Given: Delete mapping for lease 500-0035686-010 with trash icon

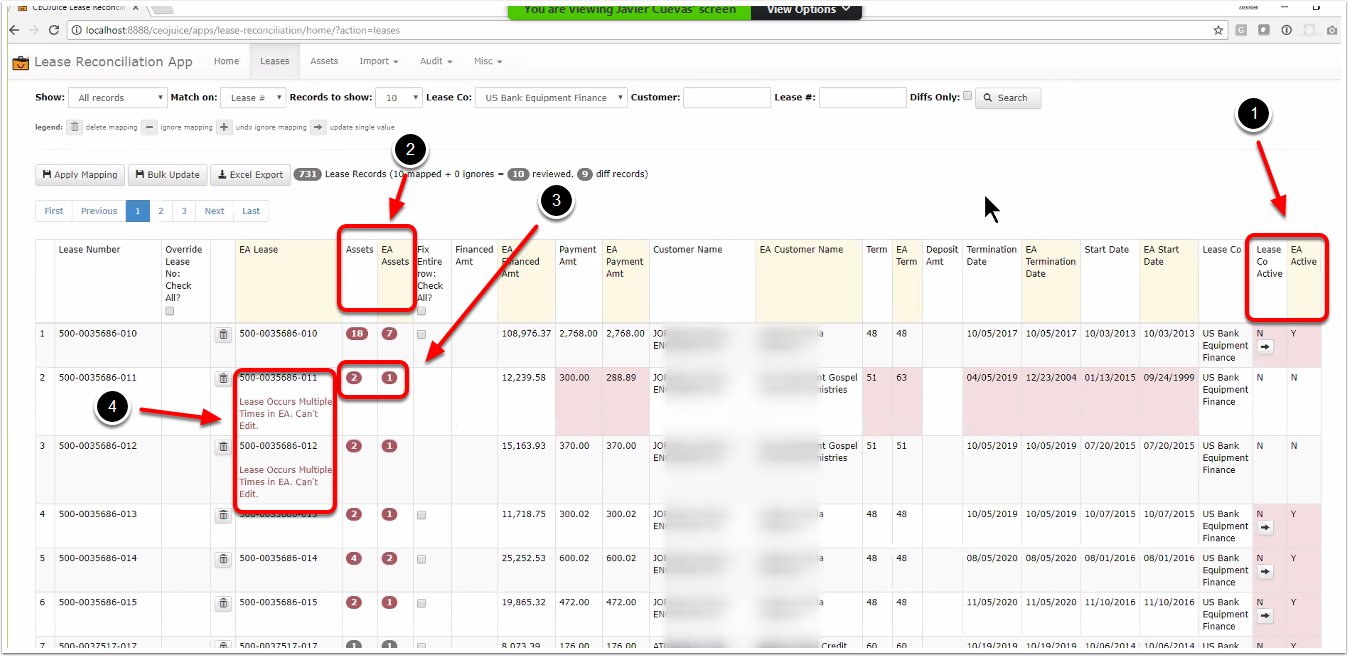Looking at the screenshot, I should click(x=223, y=335).
